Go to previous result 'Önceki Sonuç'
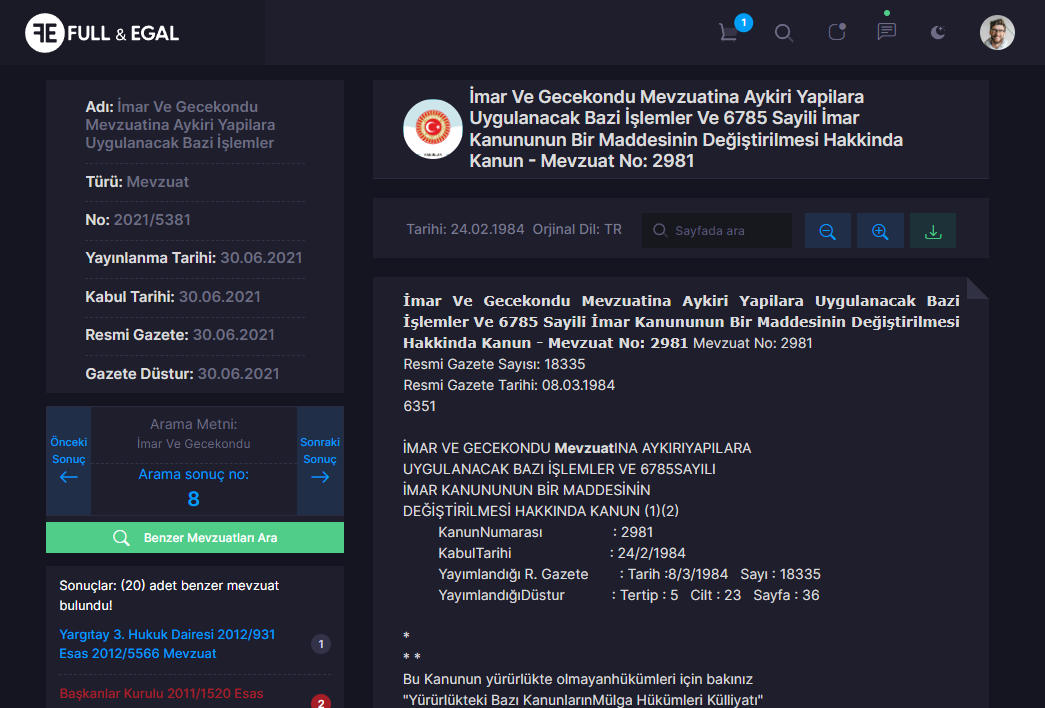The width and height of the screenshot is (1045, 708). coord(68,460)
